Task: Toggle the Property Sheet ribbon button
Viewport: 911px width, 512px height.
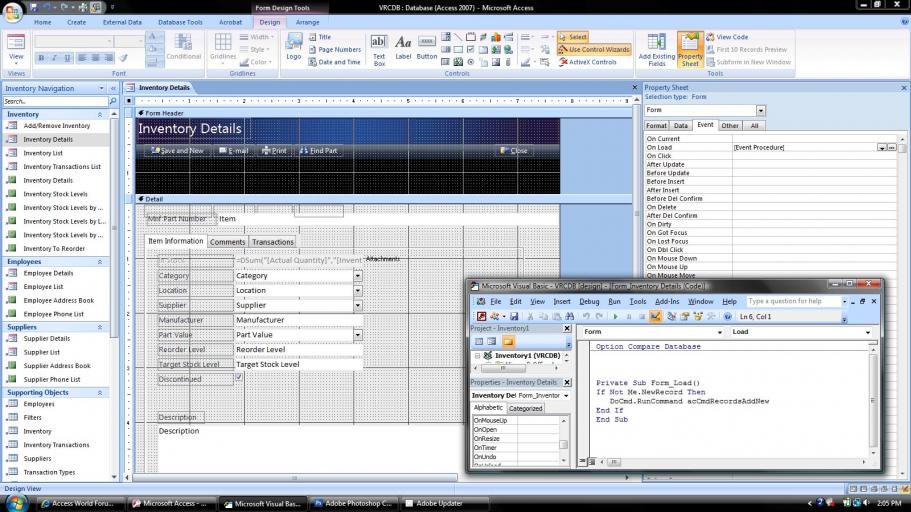Action: [690, 50]
